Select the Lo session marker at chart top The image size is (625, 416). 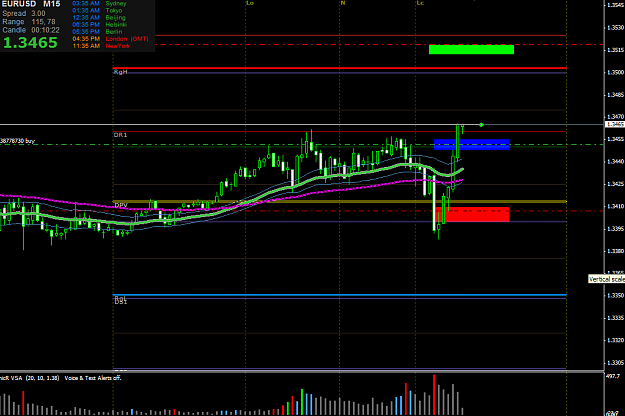pos(250,3)
